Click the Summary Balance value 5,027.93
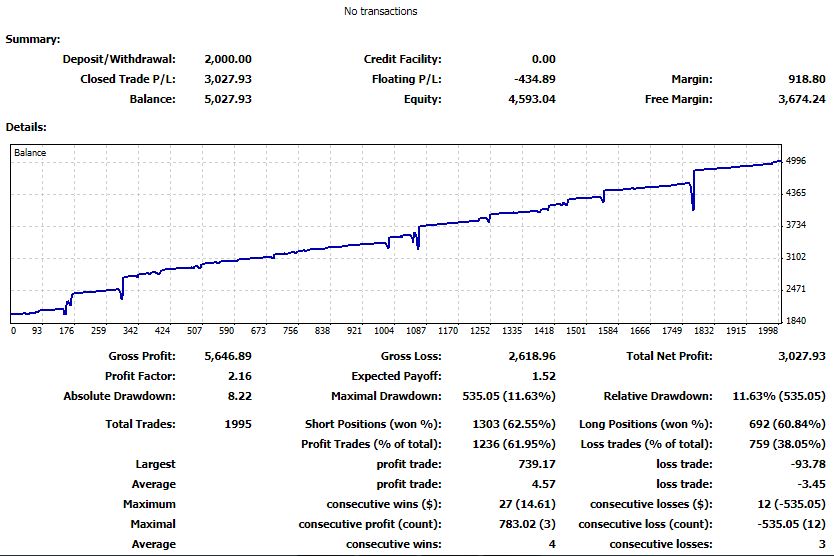Viewport: 834px width, 556px height. click(228, 99)
